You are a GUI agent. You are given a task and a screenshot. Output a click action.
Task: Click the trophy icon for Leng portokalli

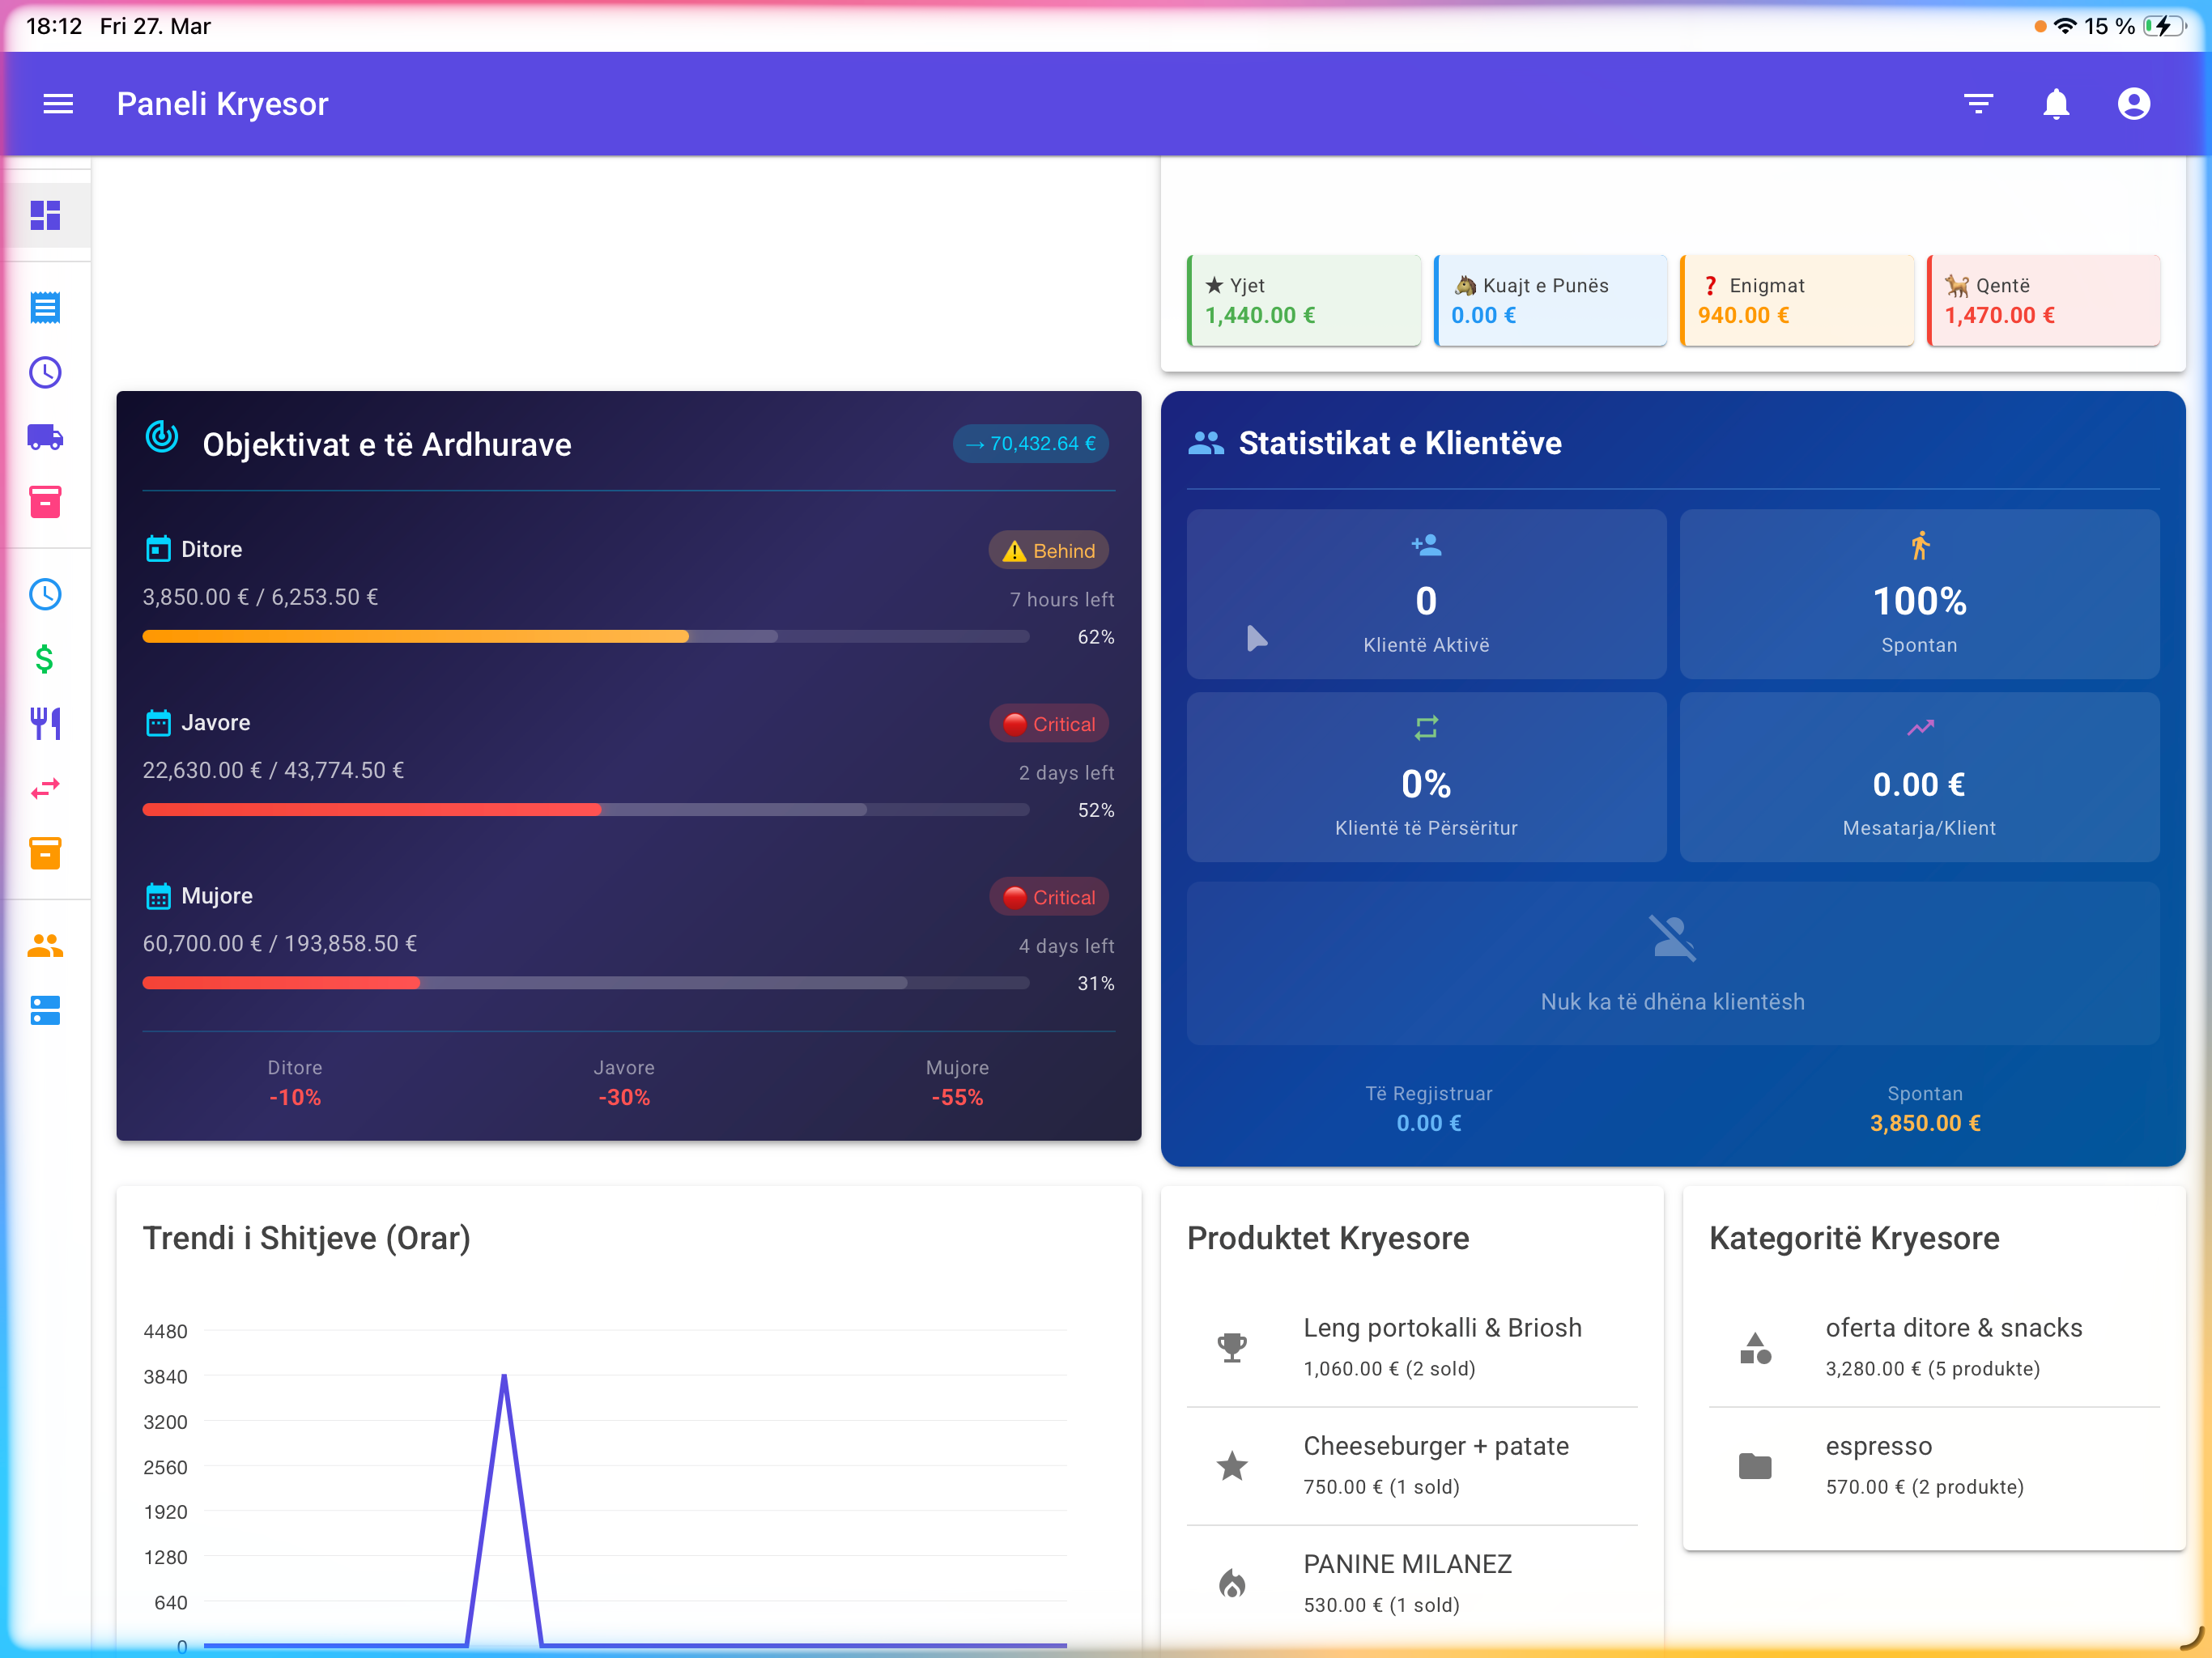1232,1347
